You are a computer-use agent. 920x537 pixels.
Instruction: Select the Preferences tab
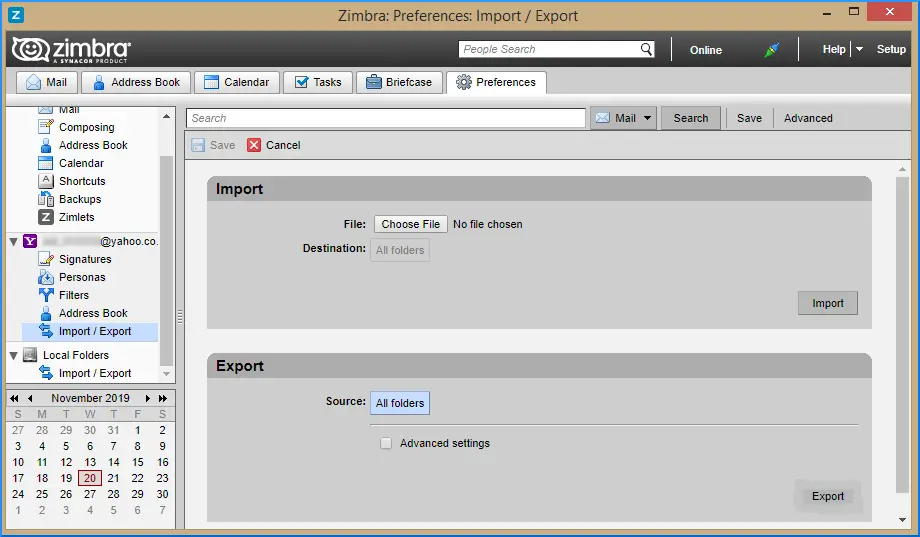[x=496, y=82]
